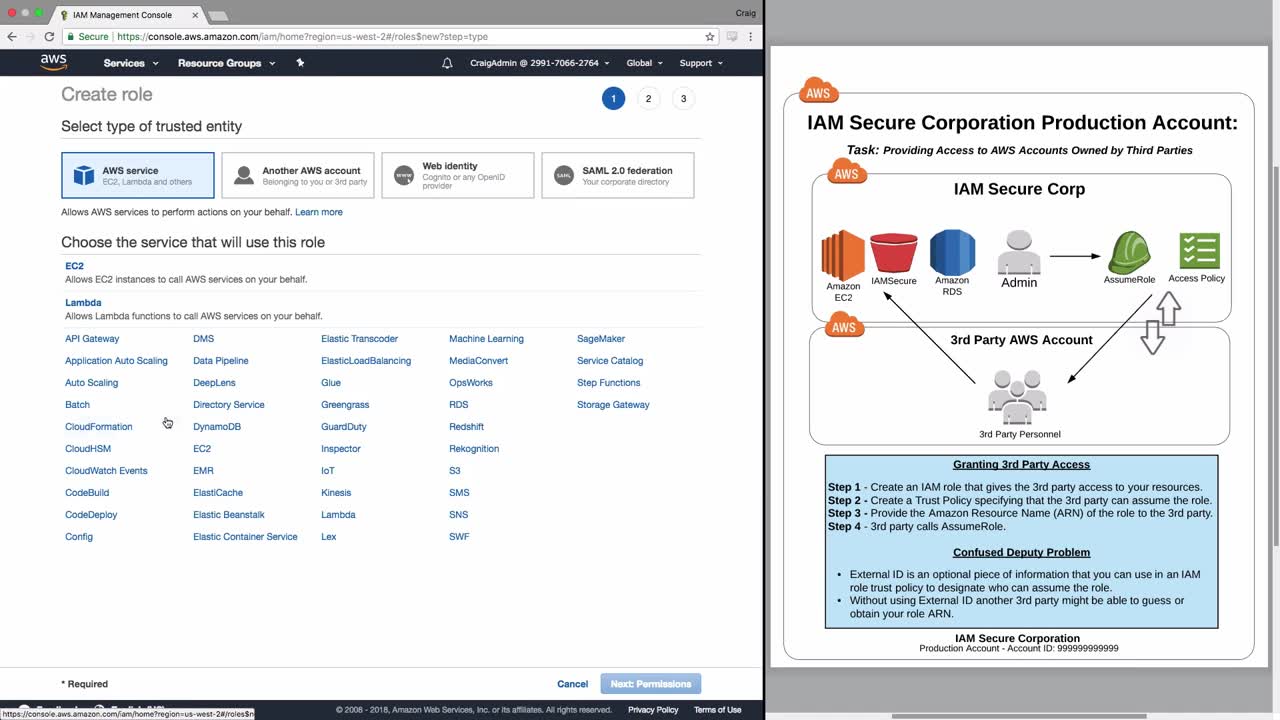
Task: Jump to step 2 indicator
Action: [648, 99]
